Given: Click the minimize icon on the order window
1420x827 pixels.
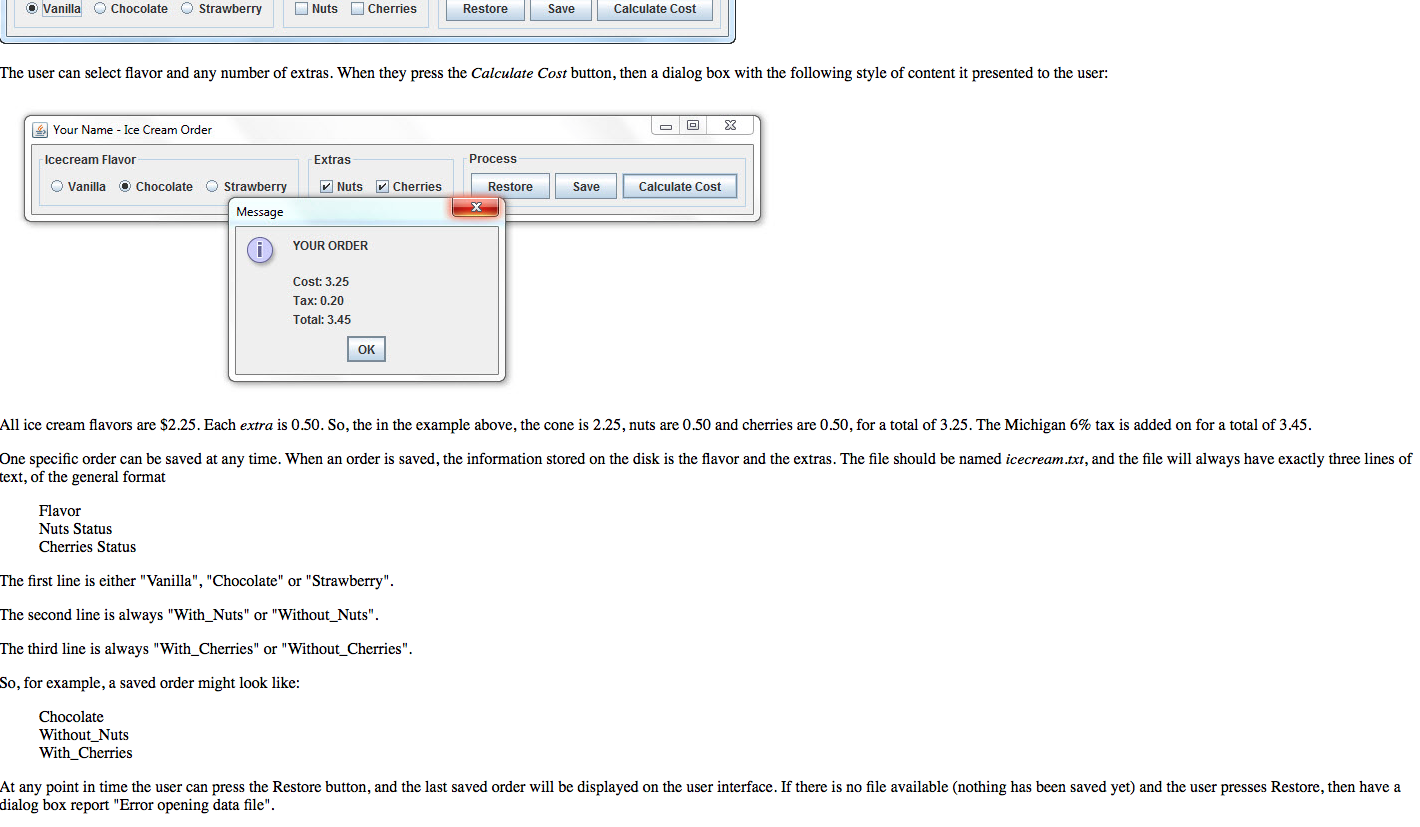Looking at the screenshot, I should [665, 125].
